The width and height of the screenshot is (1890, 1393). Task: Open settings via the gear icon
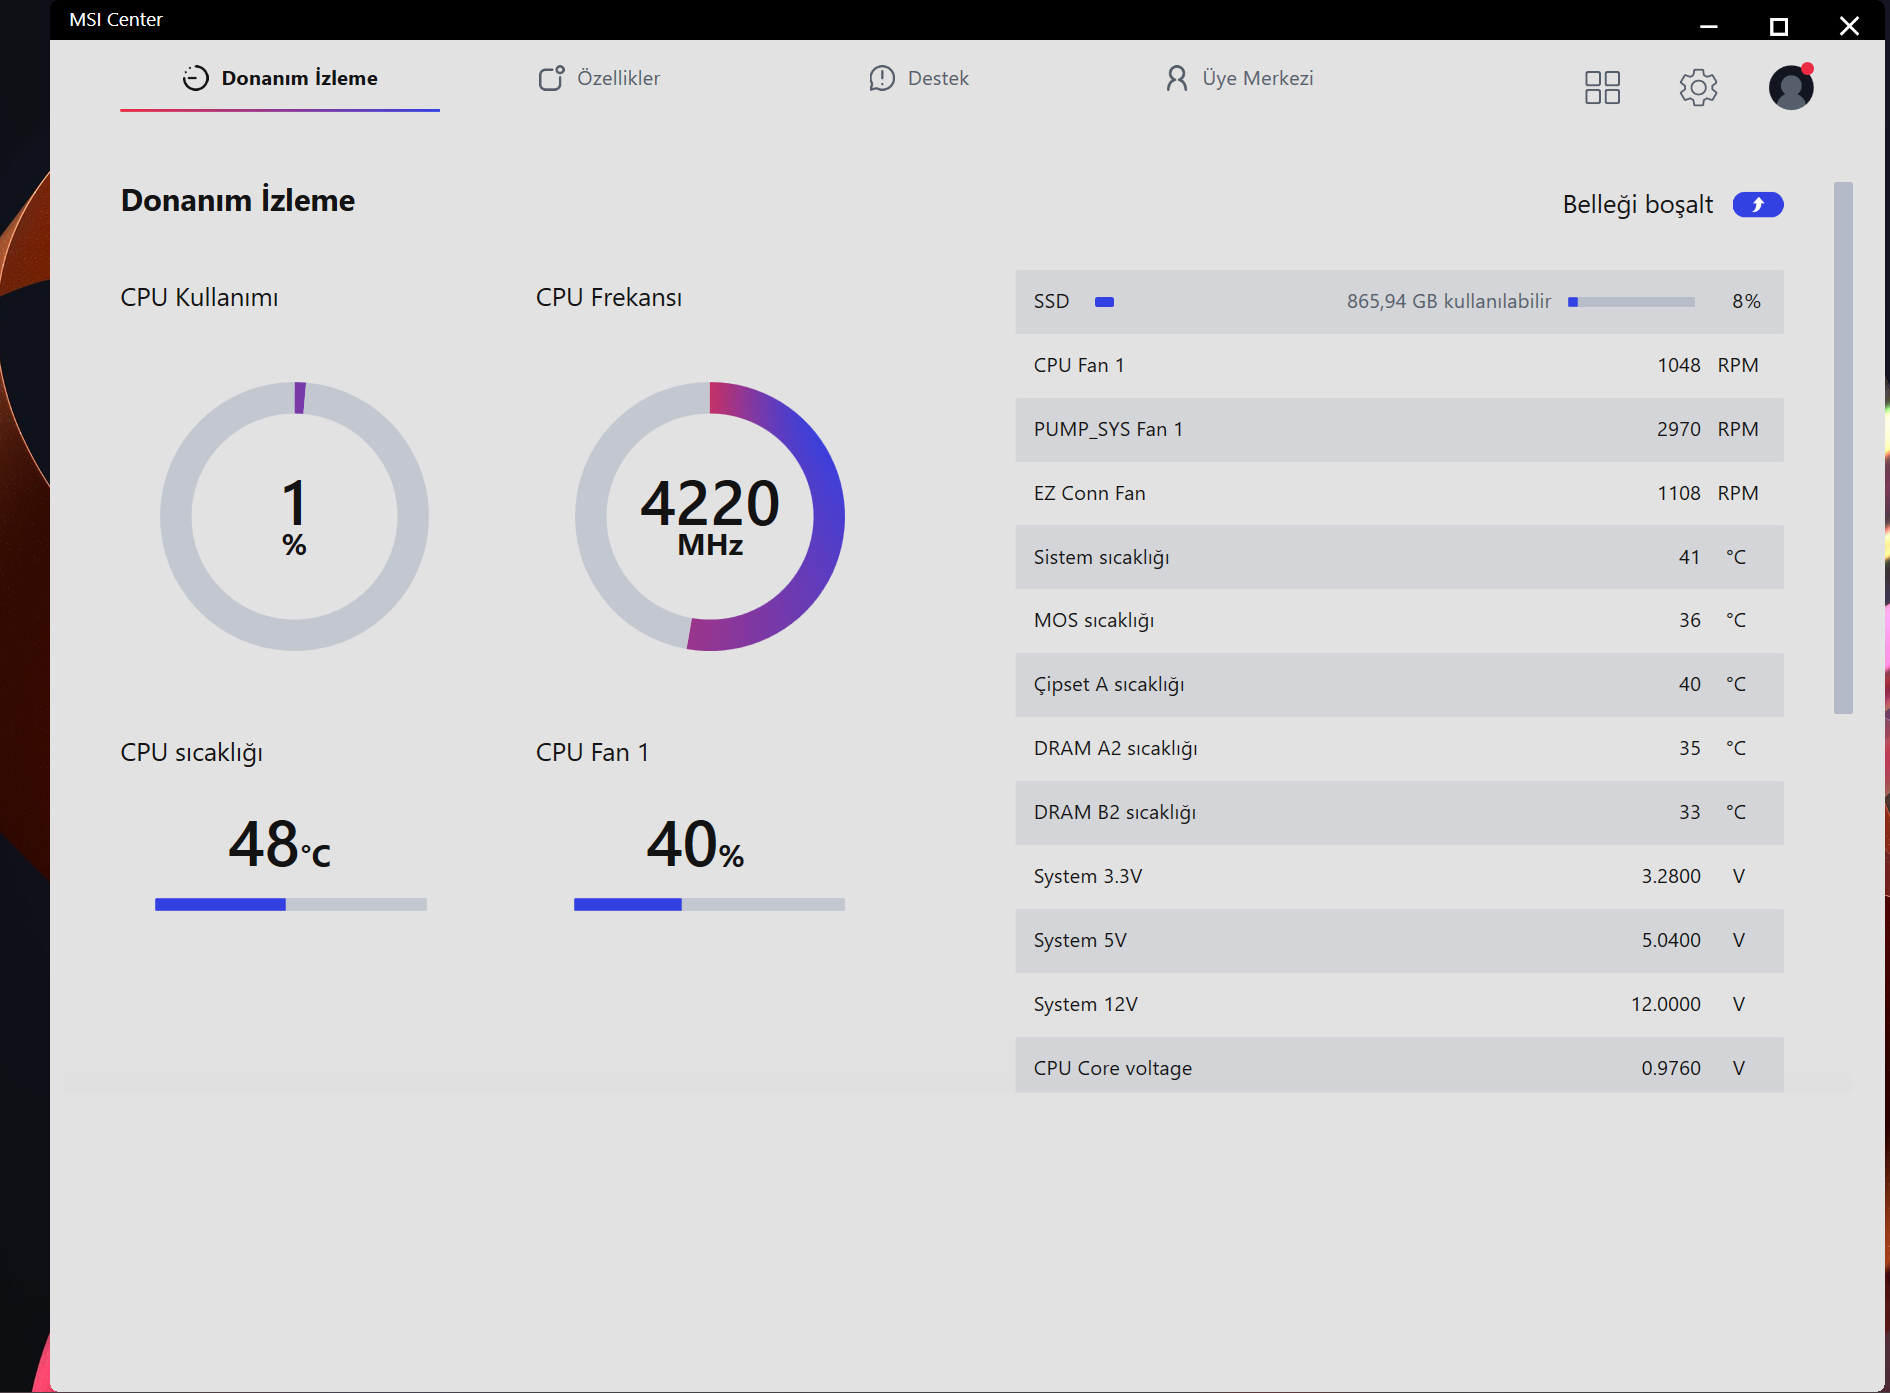[1698, 87]
